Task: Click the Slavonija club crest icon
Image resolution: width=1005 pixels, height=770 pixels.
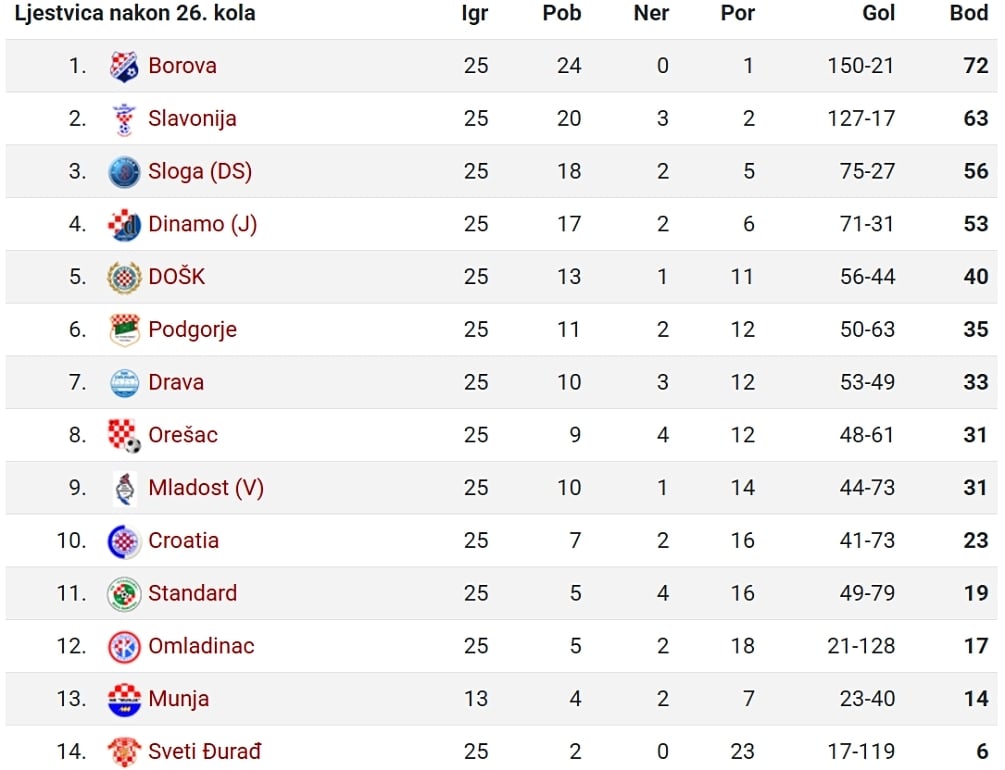Action: coord(124,119)
